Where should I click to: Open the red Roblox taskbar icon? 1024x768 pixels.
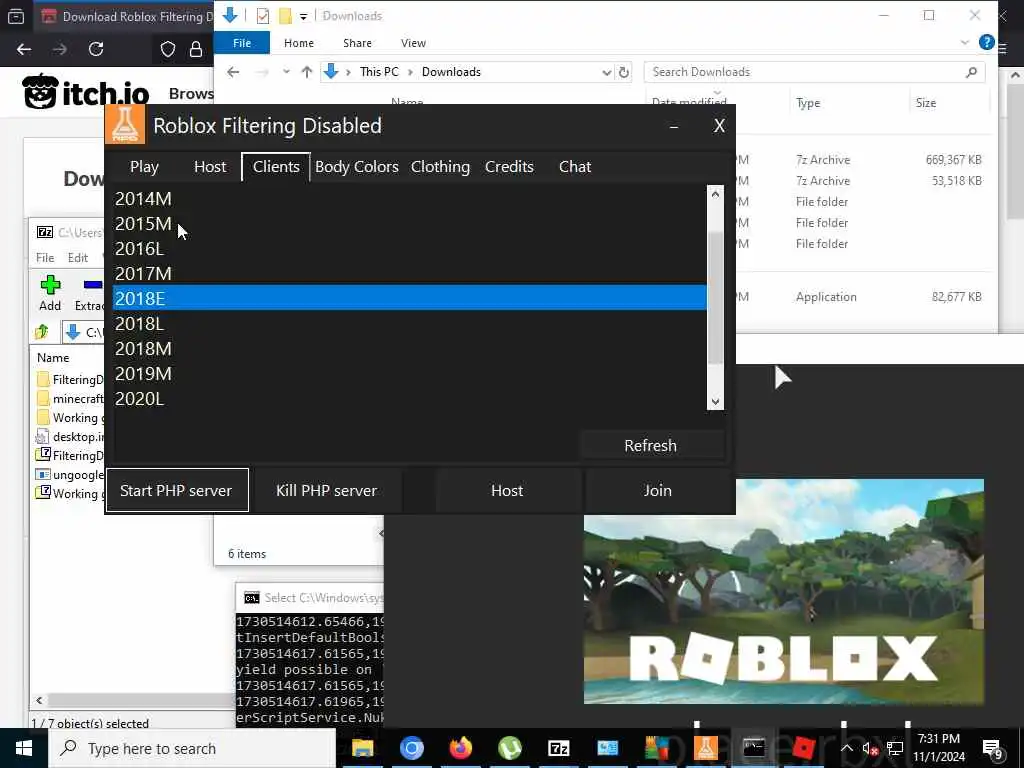point(803,748)
